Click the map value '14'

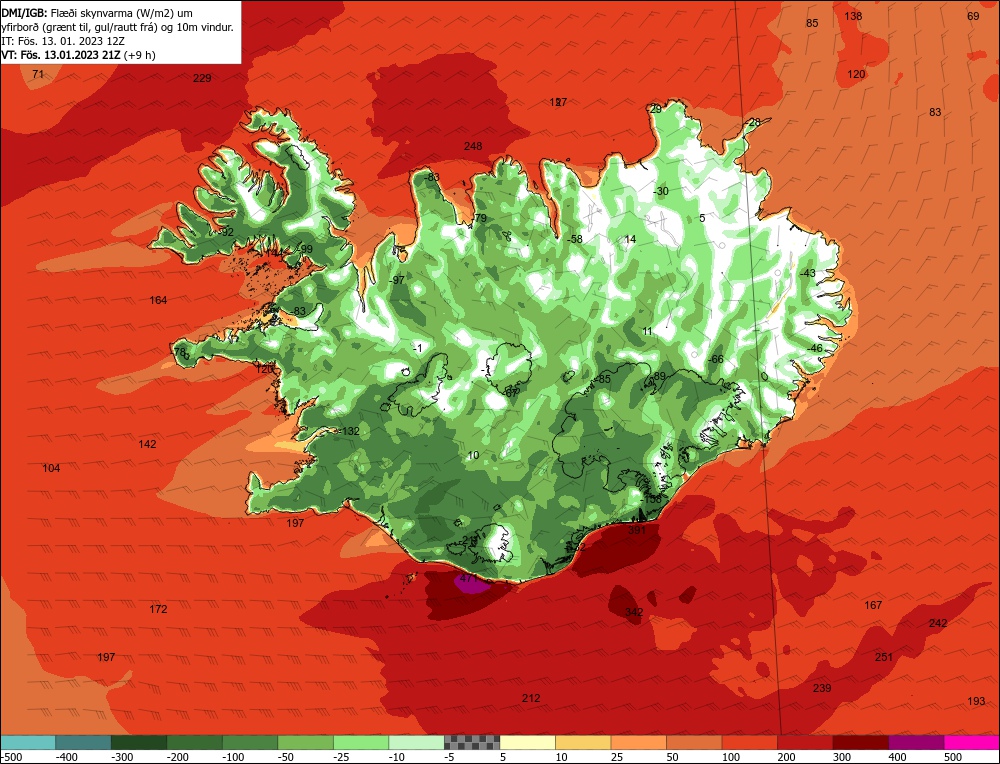pyautogui.click(x=630, y=239)
